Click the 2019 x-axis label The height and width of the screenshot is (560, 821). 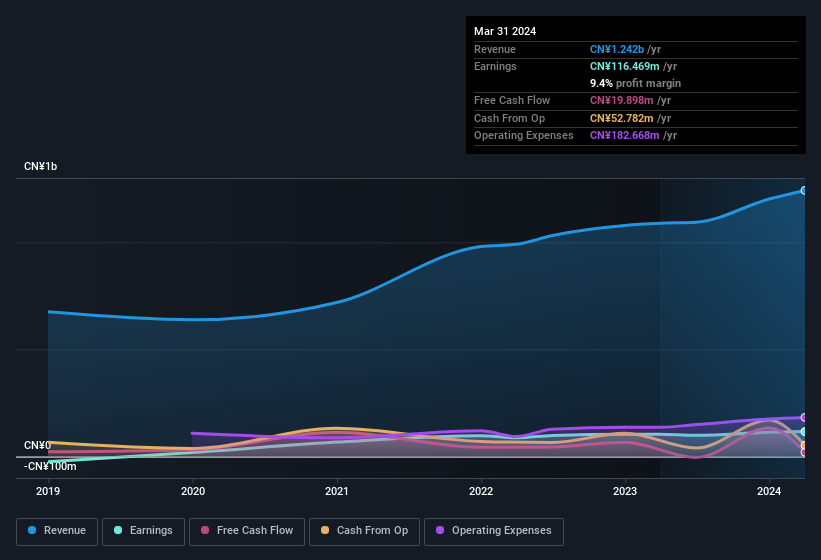[x=48, y=491]
